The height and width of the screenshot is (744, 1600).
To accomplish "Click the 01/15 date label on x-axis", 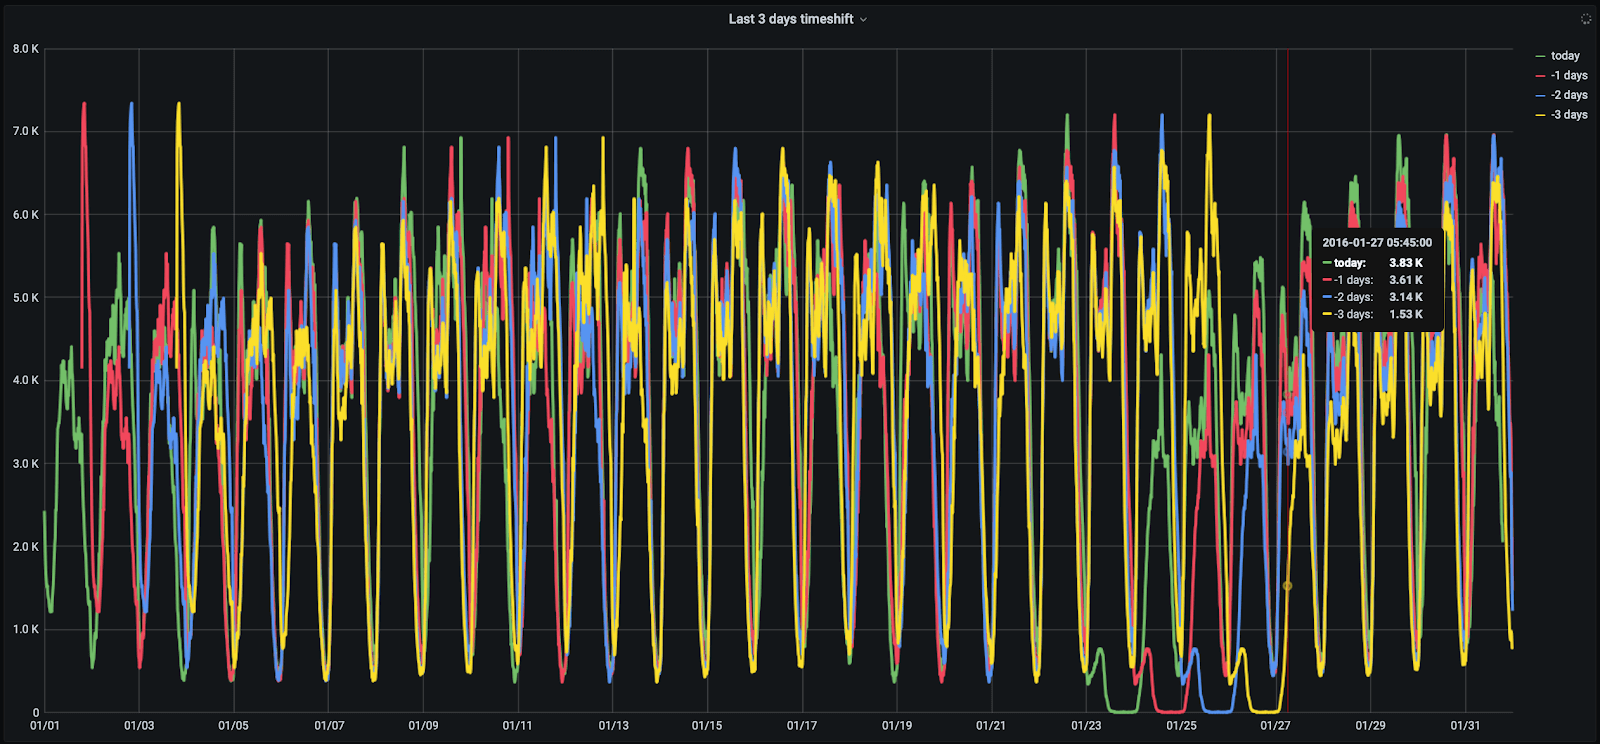I will (x=707, y=725).
